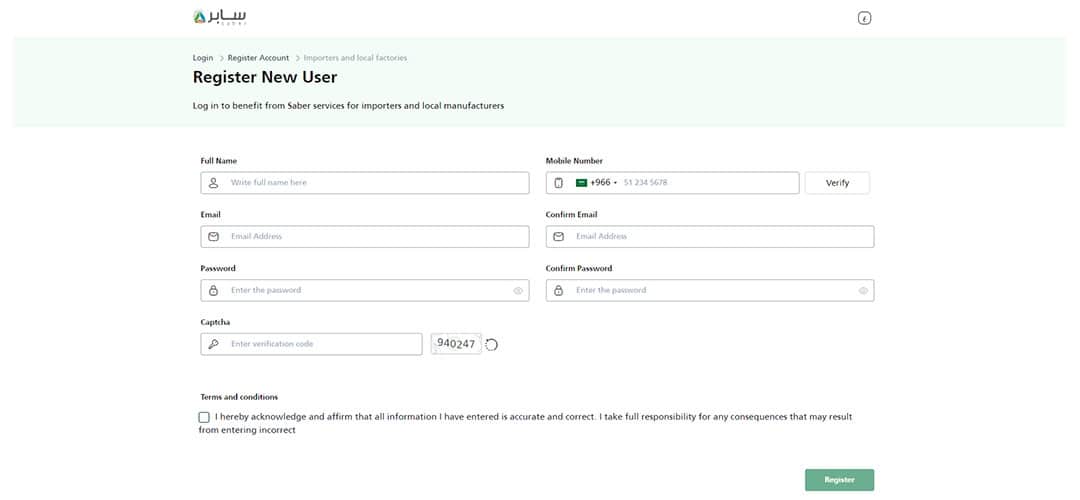Click Importers and local factories breadcrumb

click(355, 58)
